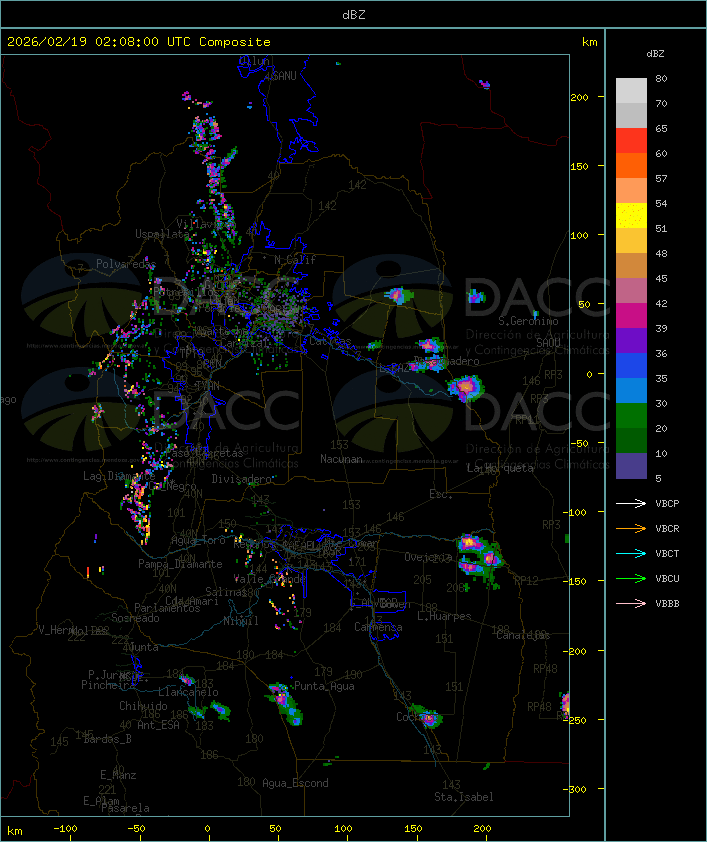Click the 'Chihuido' map label
This screenshot has height=842, width=707.
(143, 706)
